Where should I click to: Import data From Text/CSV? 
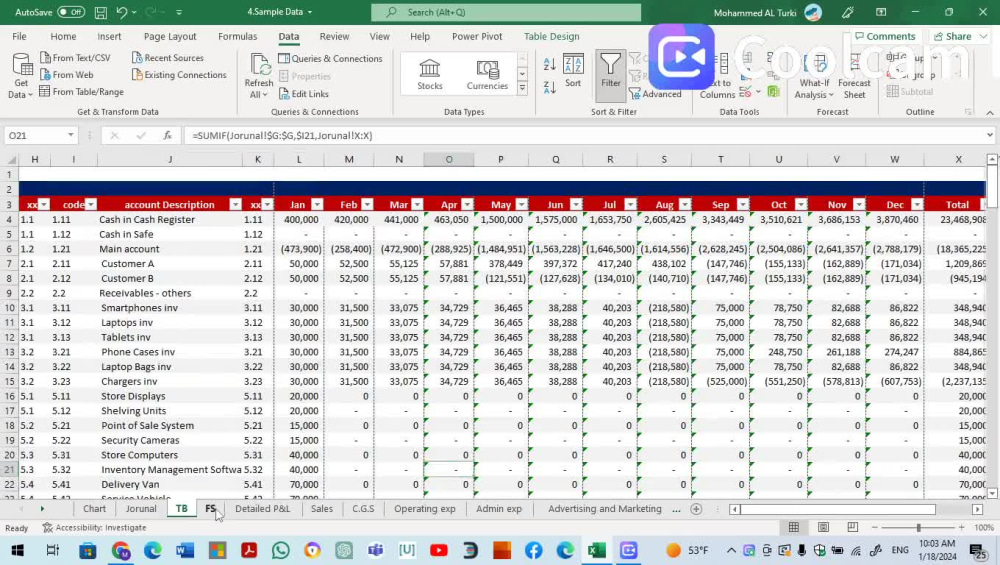[75, 57]
